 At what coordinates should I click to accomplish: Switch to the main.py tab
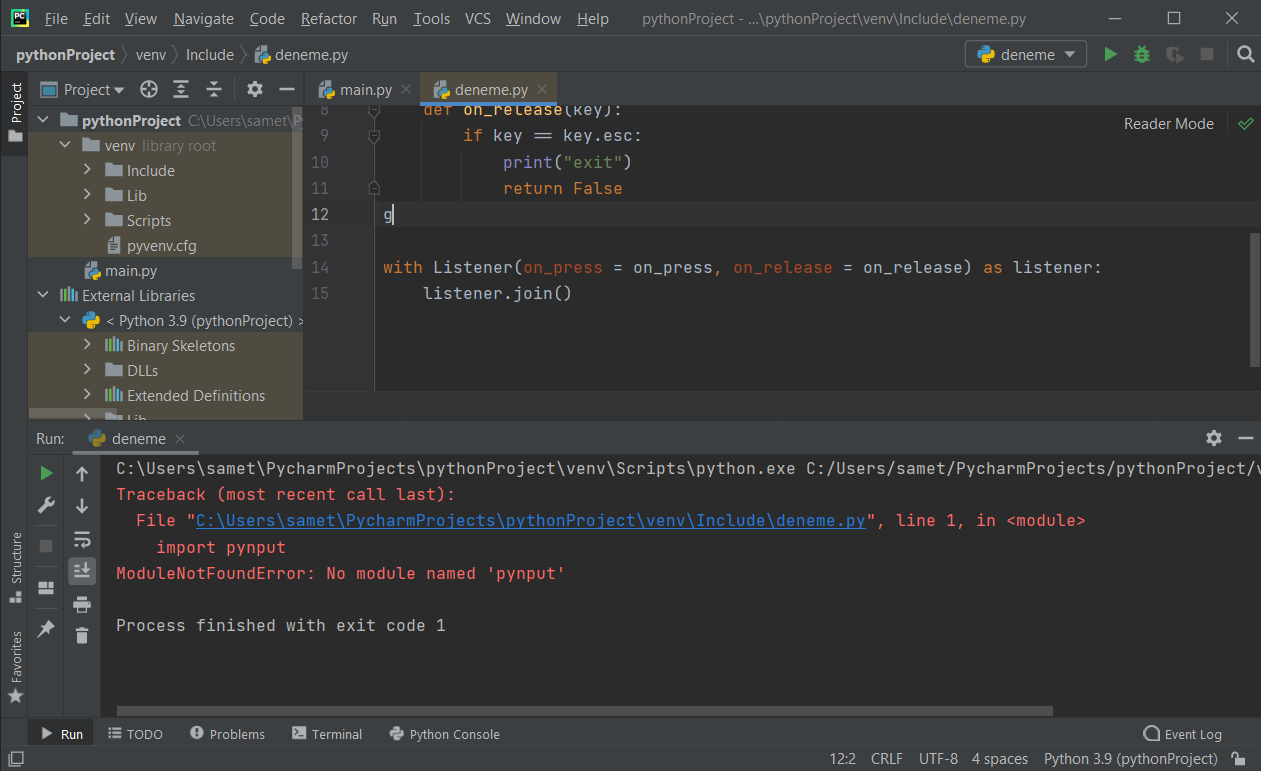pos(363,89)
